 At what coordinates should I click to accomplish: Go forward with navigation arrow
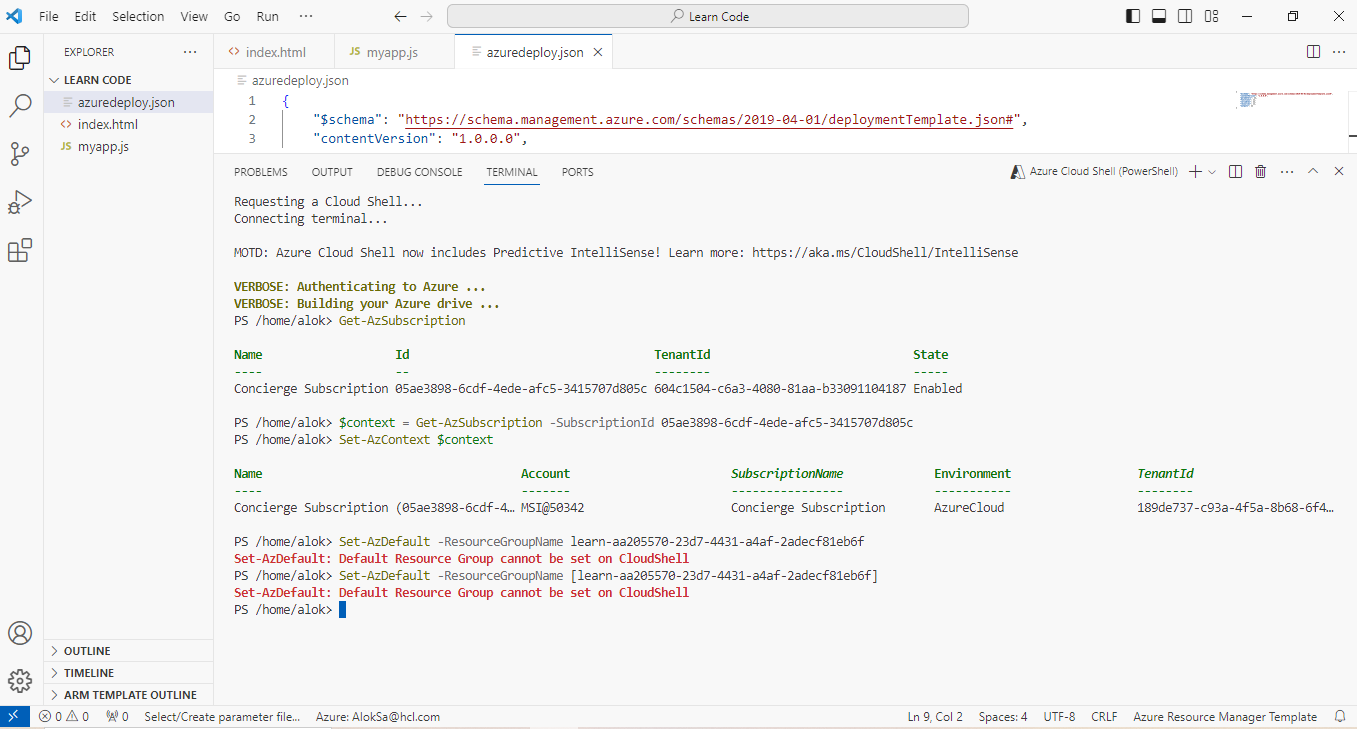[427, 16]
